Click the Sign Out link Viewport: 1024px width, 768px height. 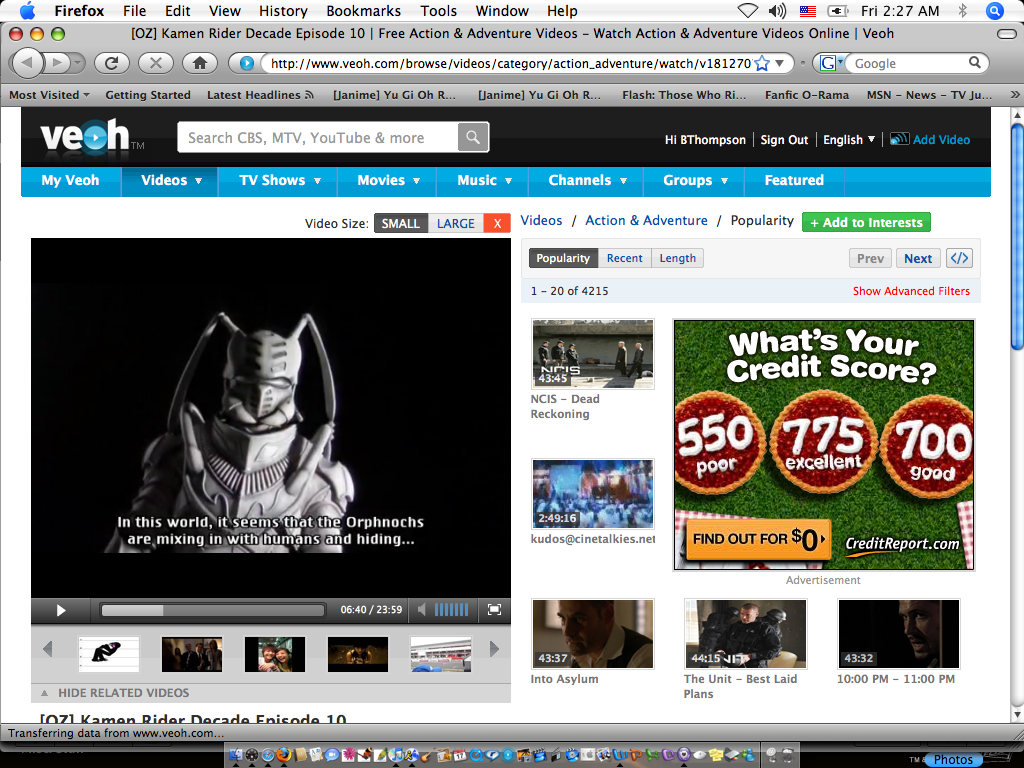784,139
